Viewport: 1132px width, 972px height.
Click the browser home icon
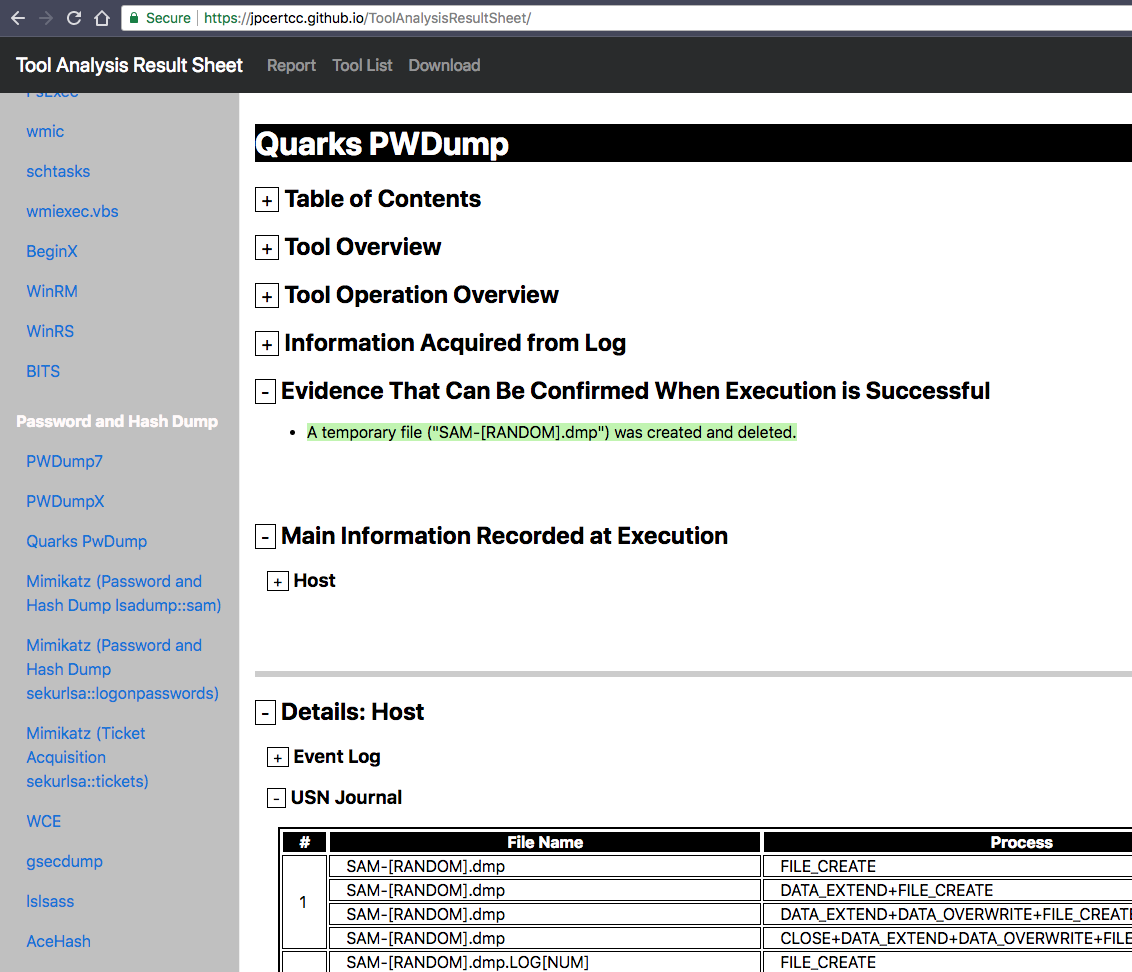pyautogui.click(x=101, y=18)
